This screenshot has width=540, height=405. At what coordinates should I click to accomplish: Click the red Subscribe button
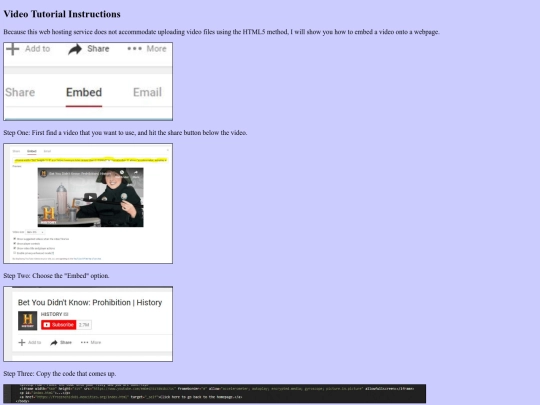(x=59, y=325)
